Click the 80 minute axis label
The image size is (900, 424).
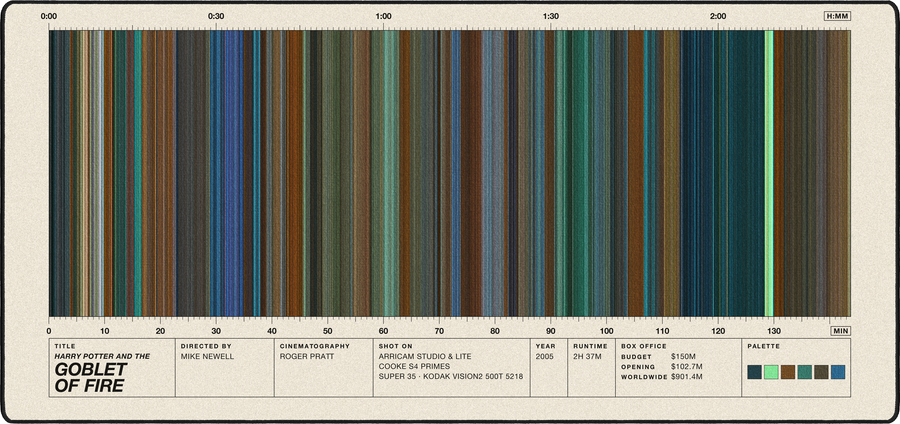click(x=494, y=330)
